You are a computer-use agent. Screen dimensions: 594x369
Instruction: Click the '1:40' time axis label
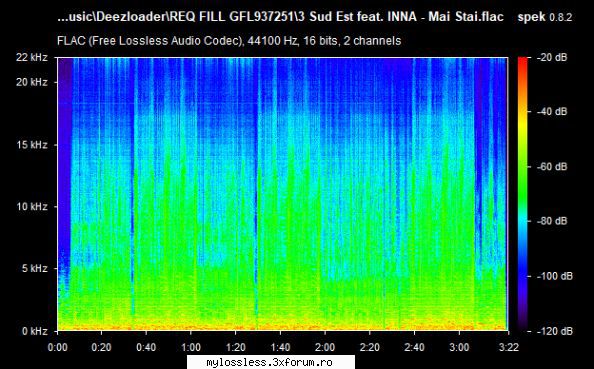[280, 347]
